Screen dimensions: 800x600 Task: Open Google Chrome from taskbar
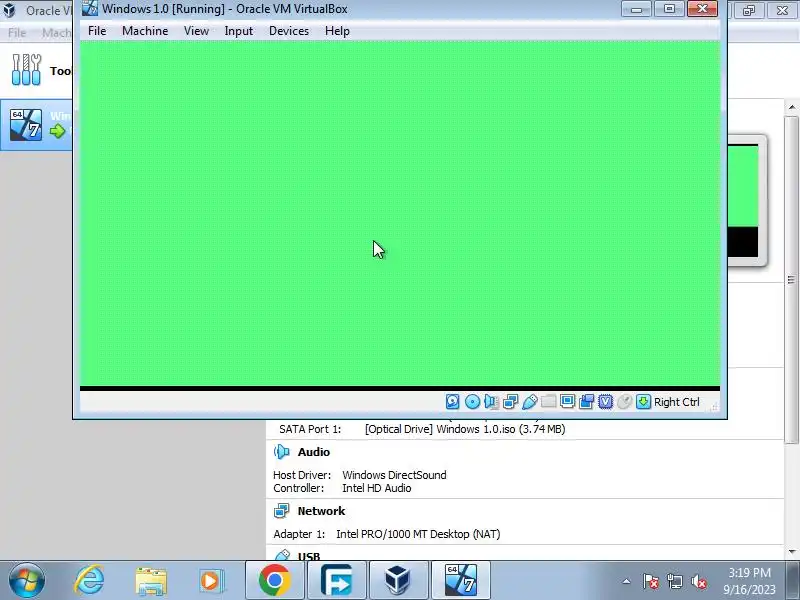pyautogui.click(x=274, y=580)
